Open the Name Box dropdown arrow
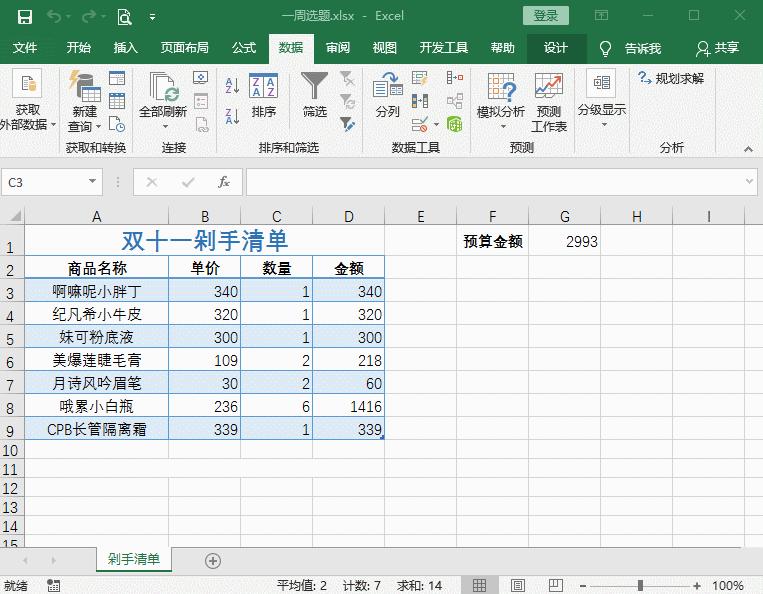763x594 pixels. 92,181
